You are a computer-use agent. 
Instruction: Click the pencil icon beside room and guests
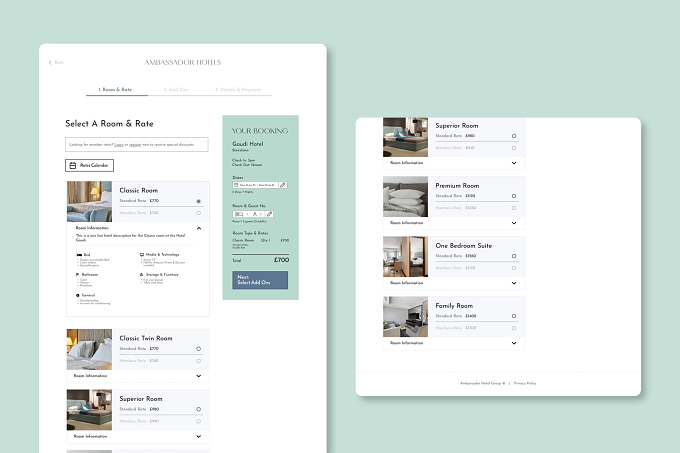pyautogui.click(x=269, y=214)
